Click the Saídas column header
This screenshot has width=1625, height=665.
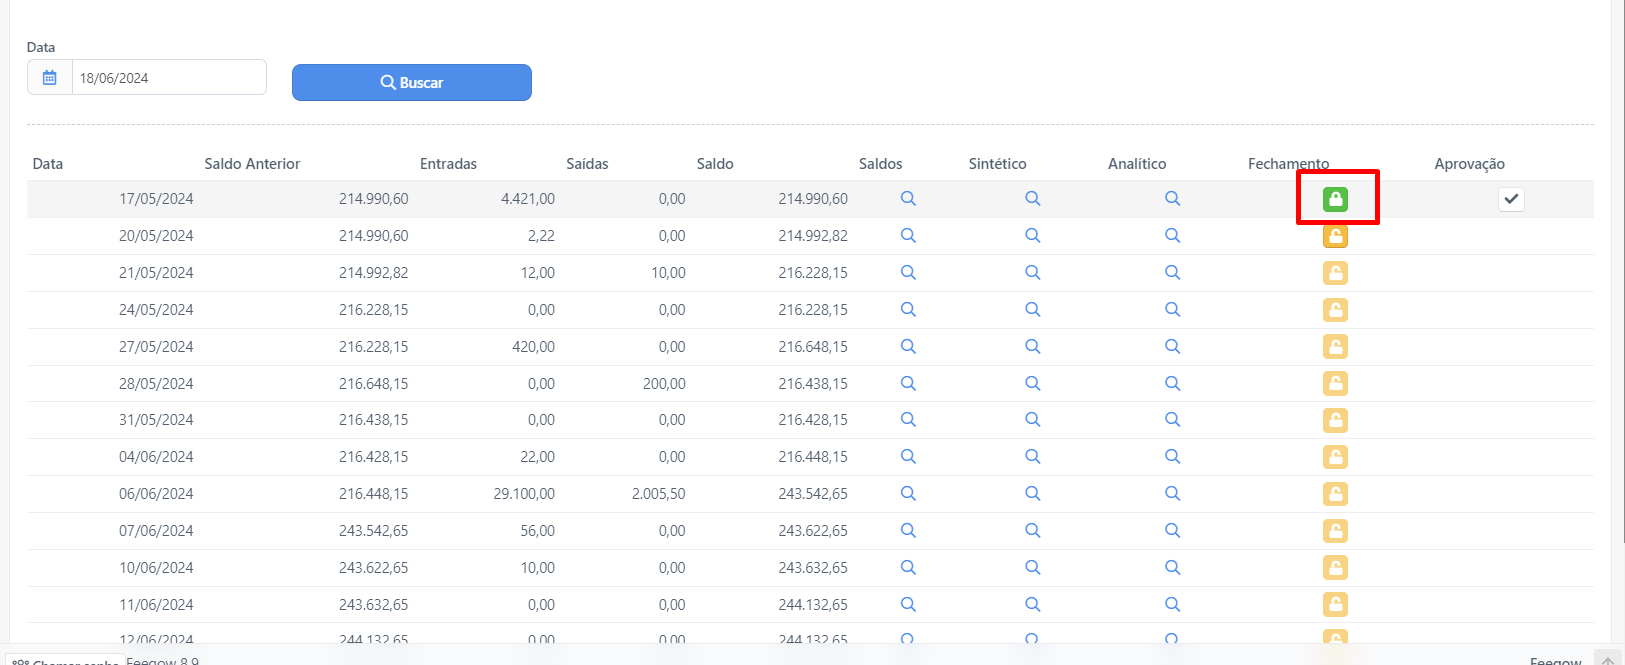click(587, 164)
